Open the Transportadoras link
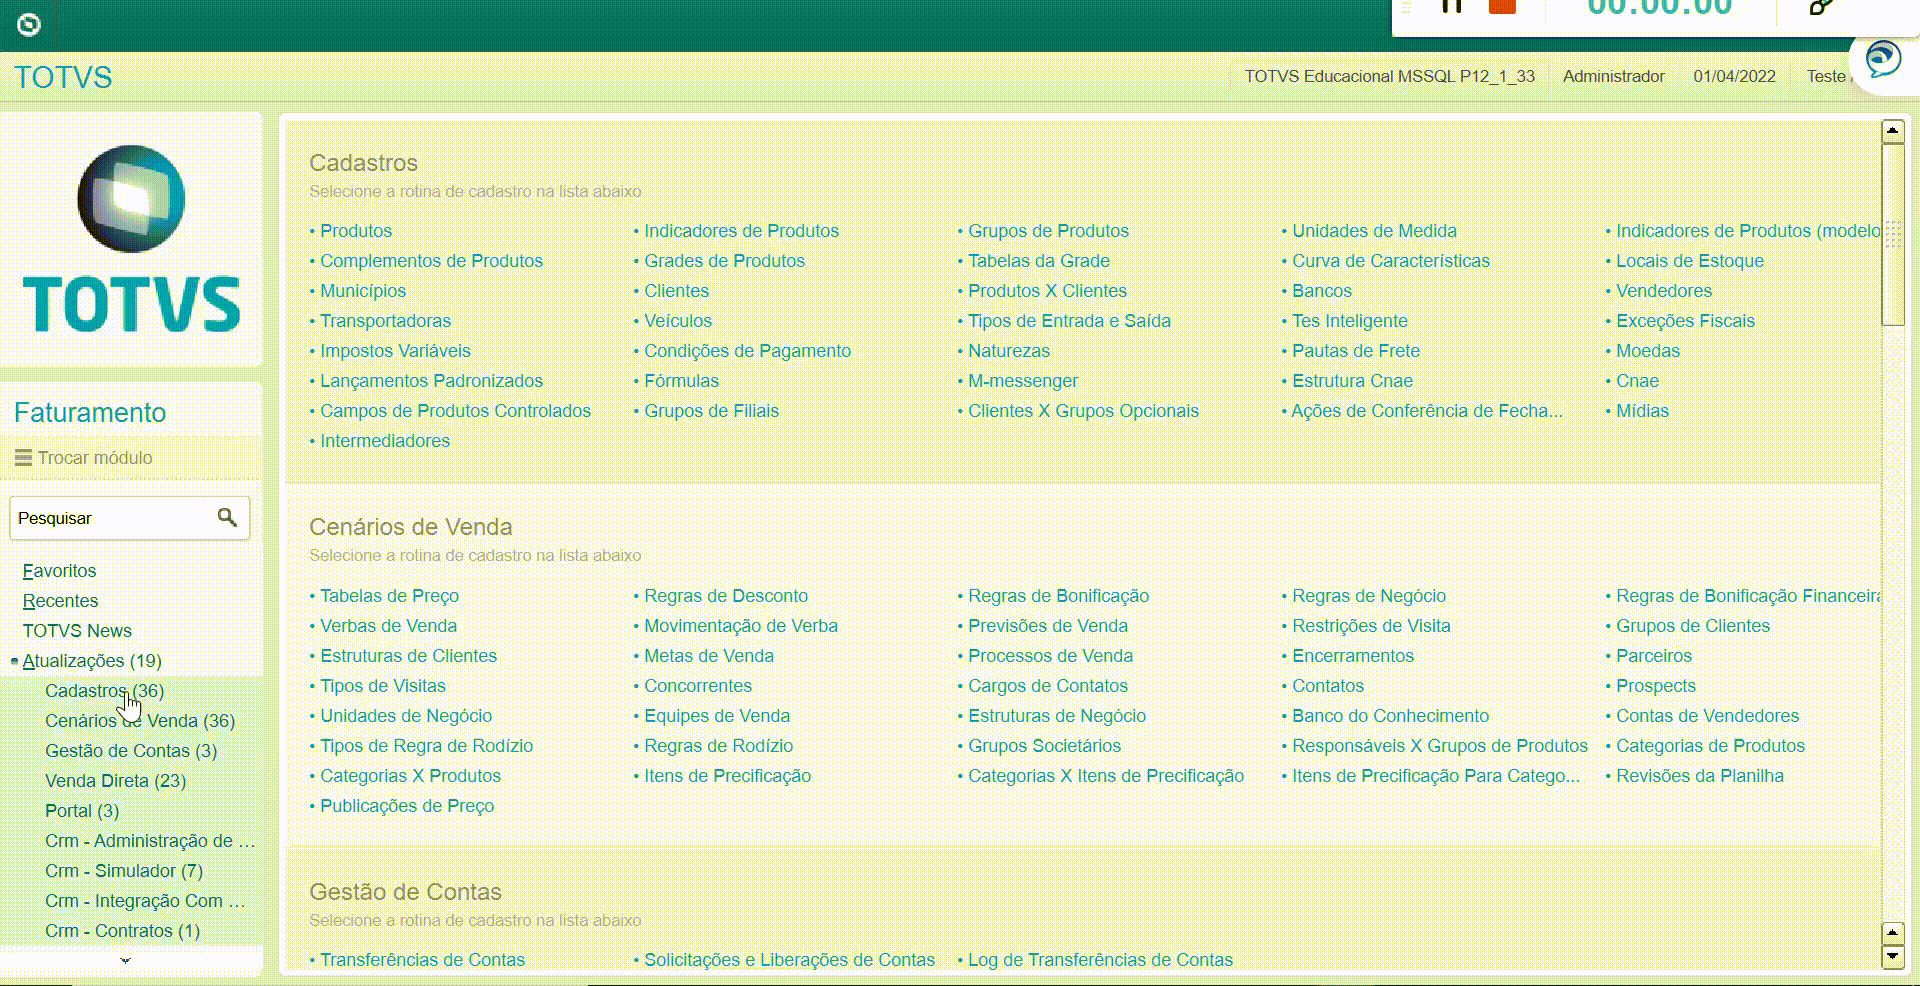The width and height of the screenshot is (1920, 986). point(385,321)
